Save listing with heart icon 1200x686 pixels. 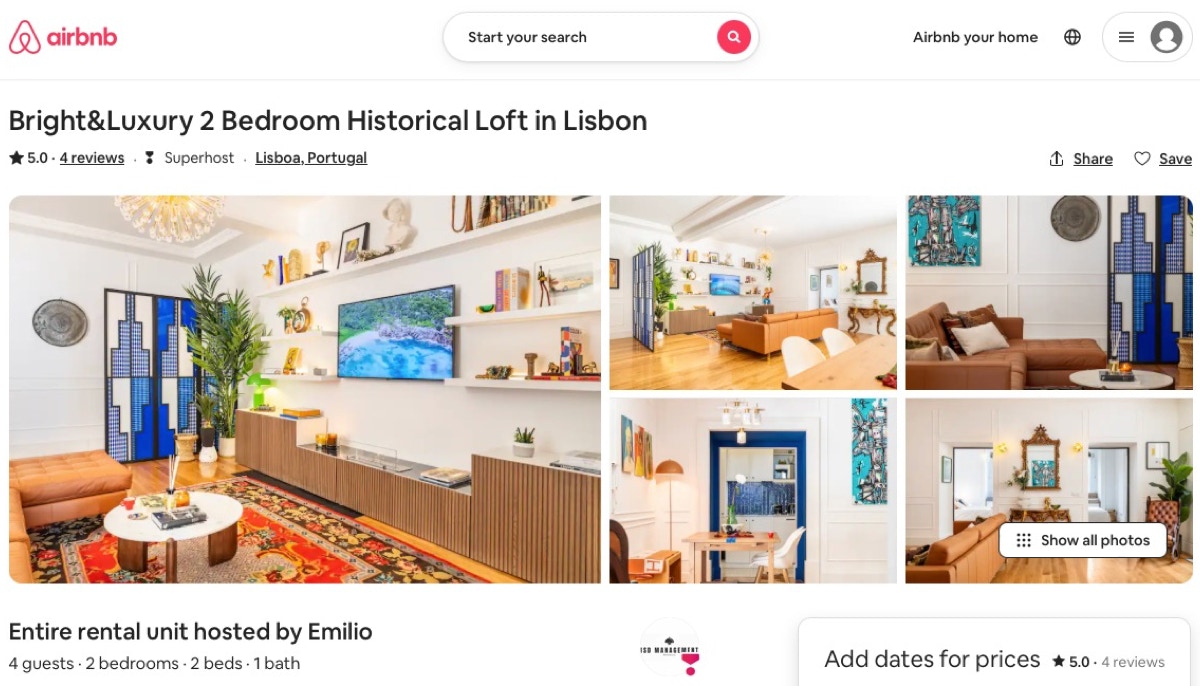point(1142,159)
